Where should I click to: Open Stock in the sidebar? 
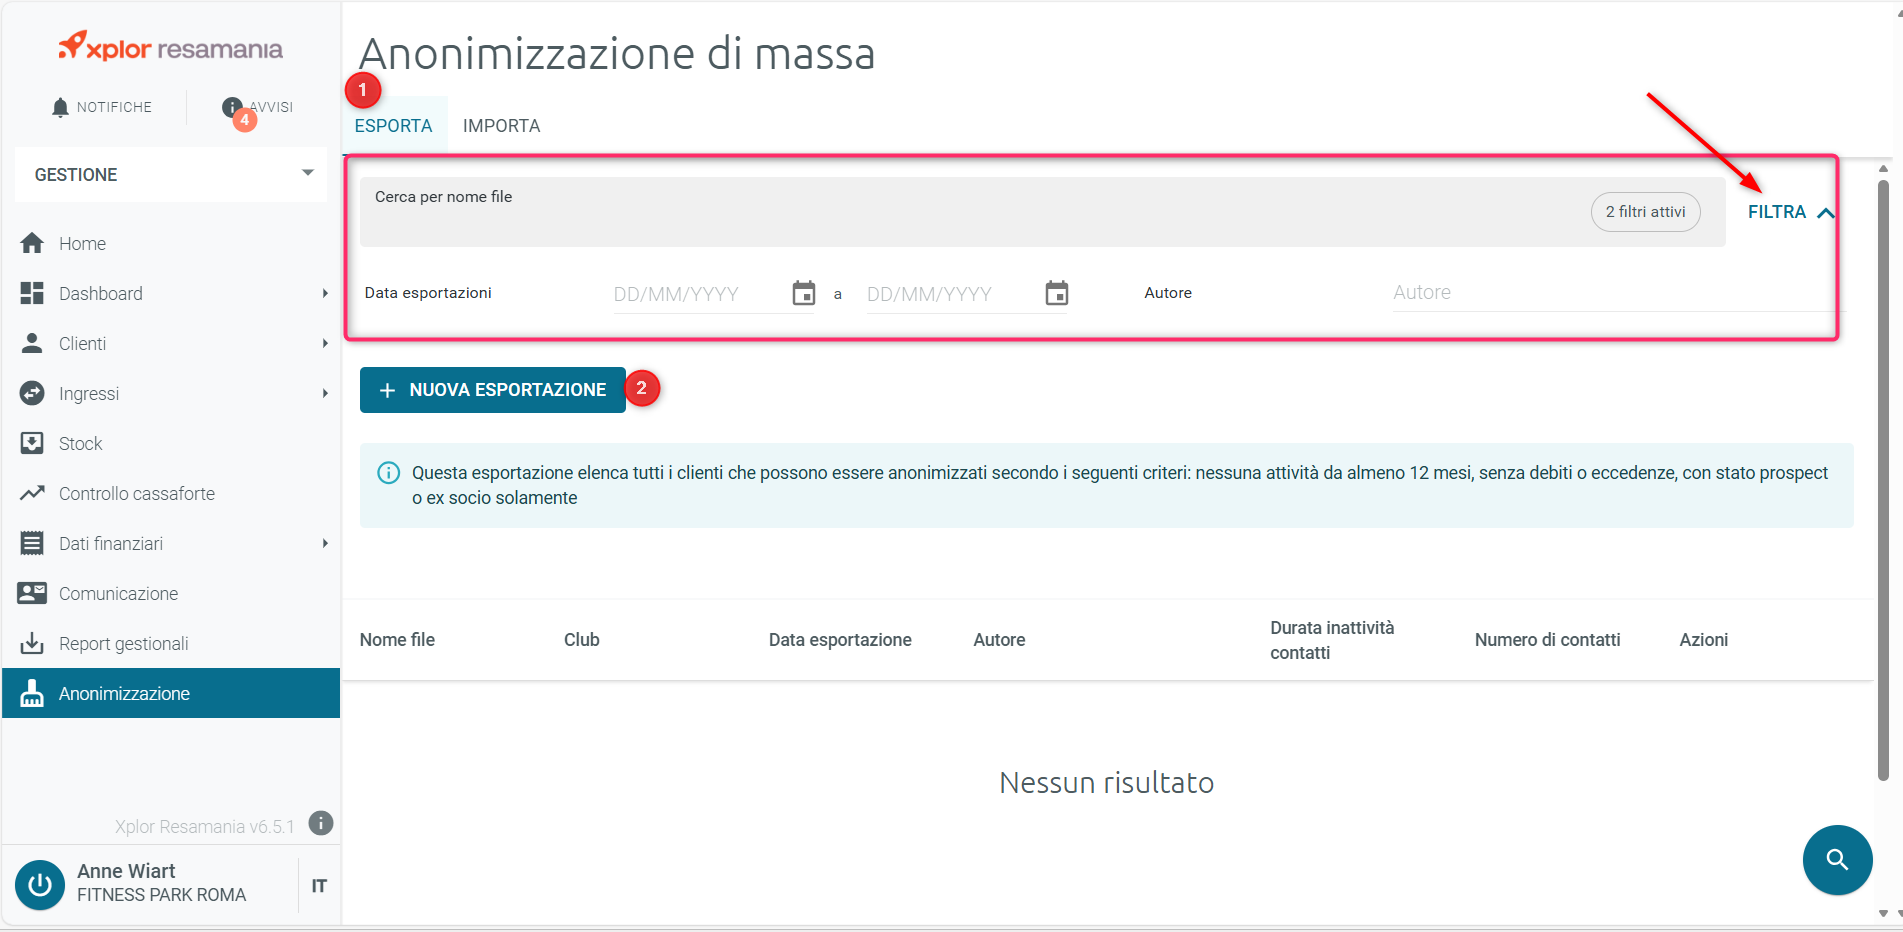171,443
